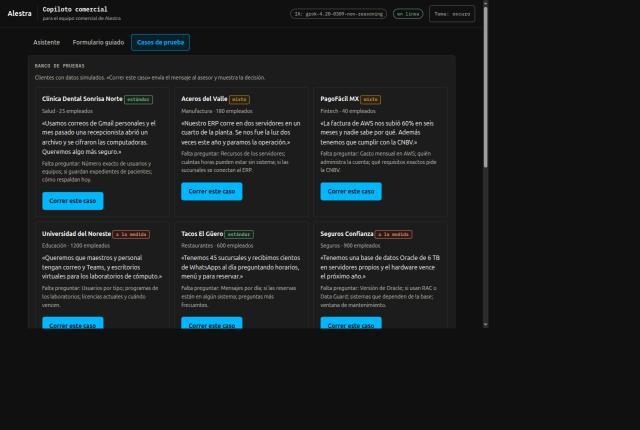Click 'Seguros · 900 empleados' subtitle

point(350,246)
